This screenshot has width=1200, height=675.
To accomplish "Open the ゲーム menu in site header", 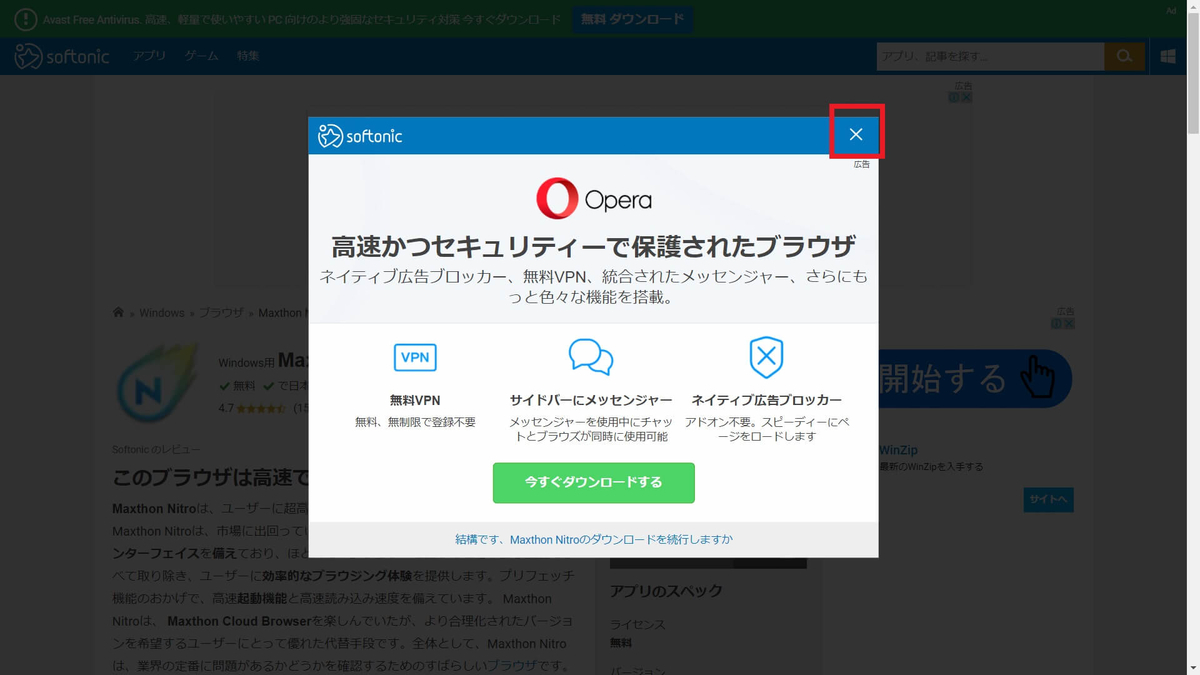I will coord(201,56).
